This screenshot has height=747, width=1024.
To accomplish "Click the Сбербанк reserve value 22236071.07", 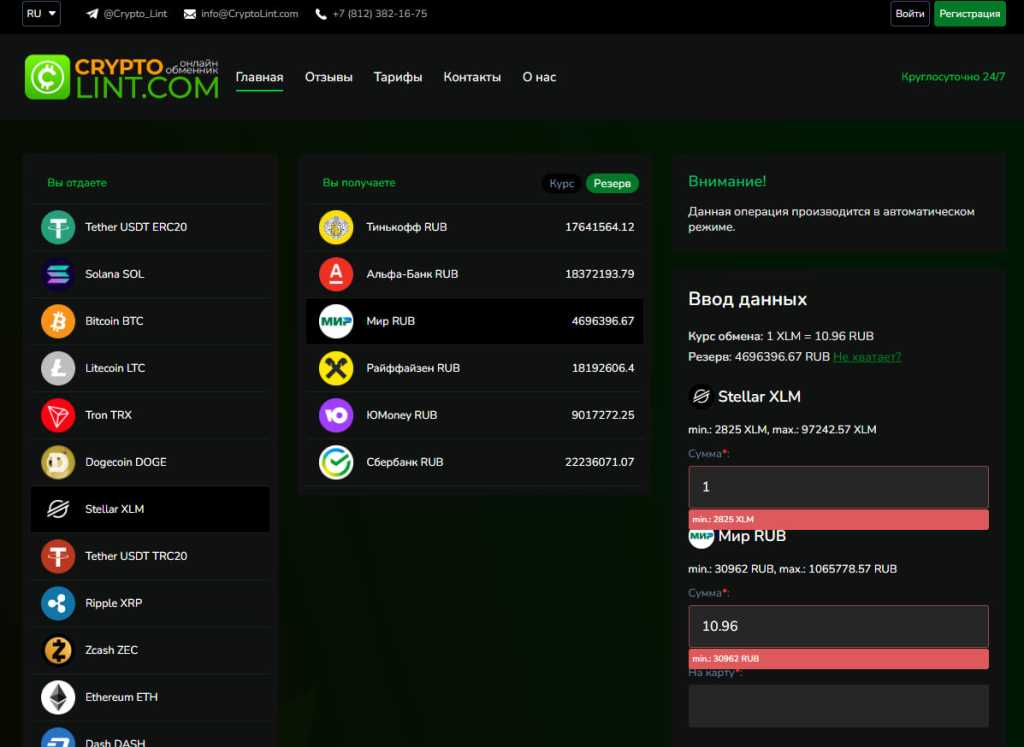I will click(600, 462).
